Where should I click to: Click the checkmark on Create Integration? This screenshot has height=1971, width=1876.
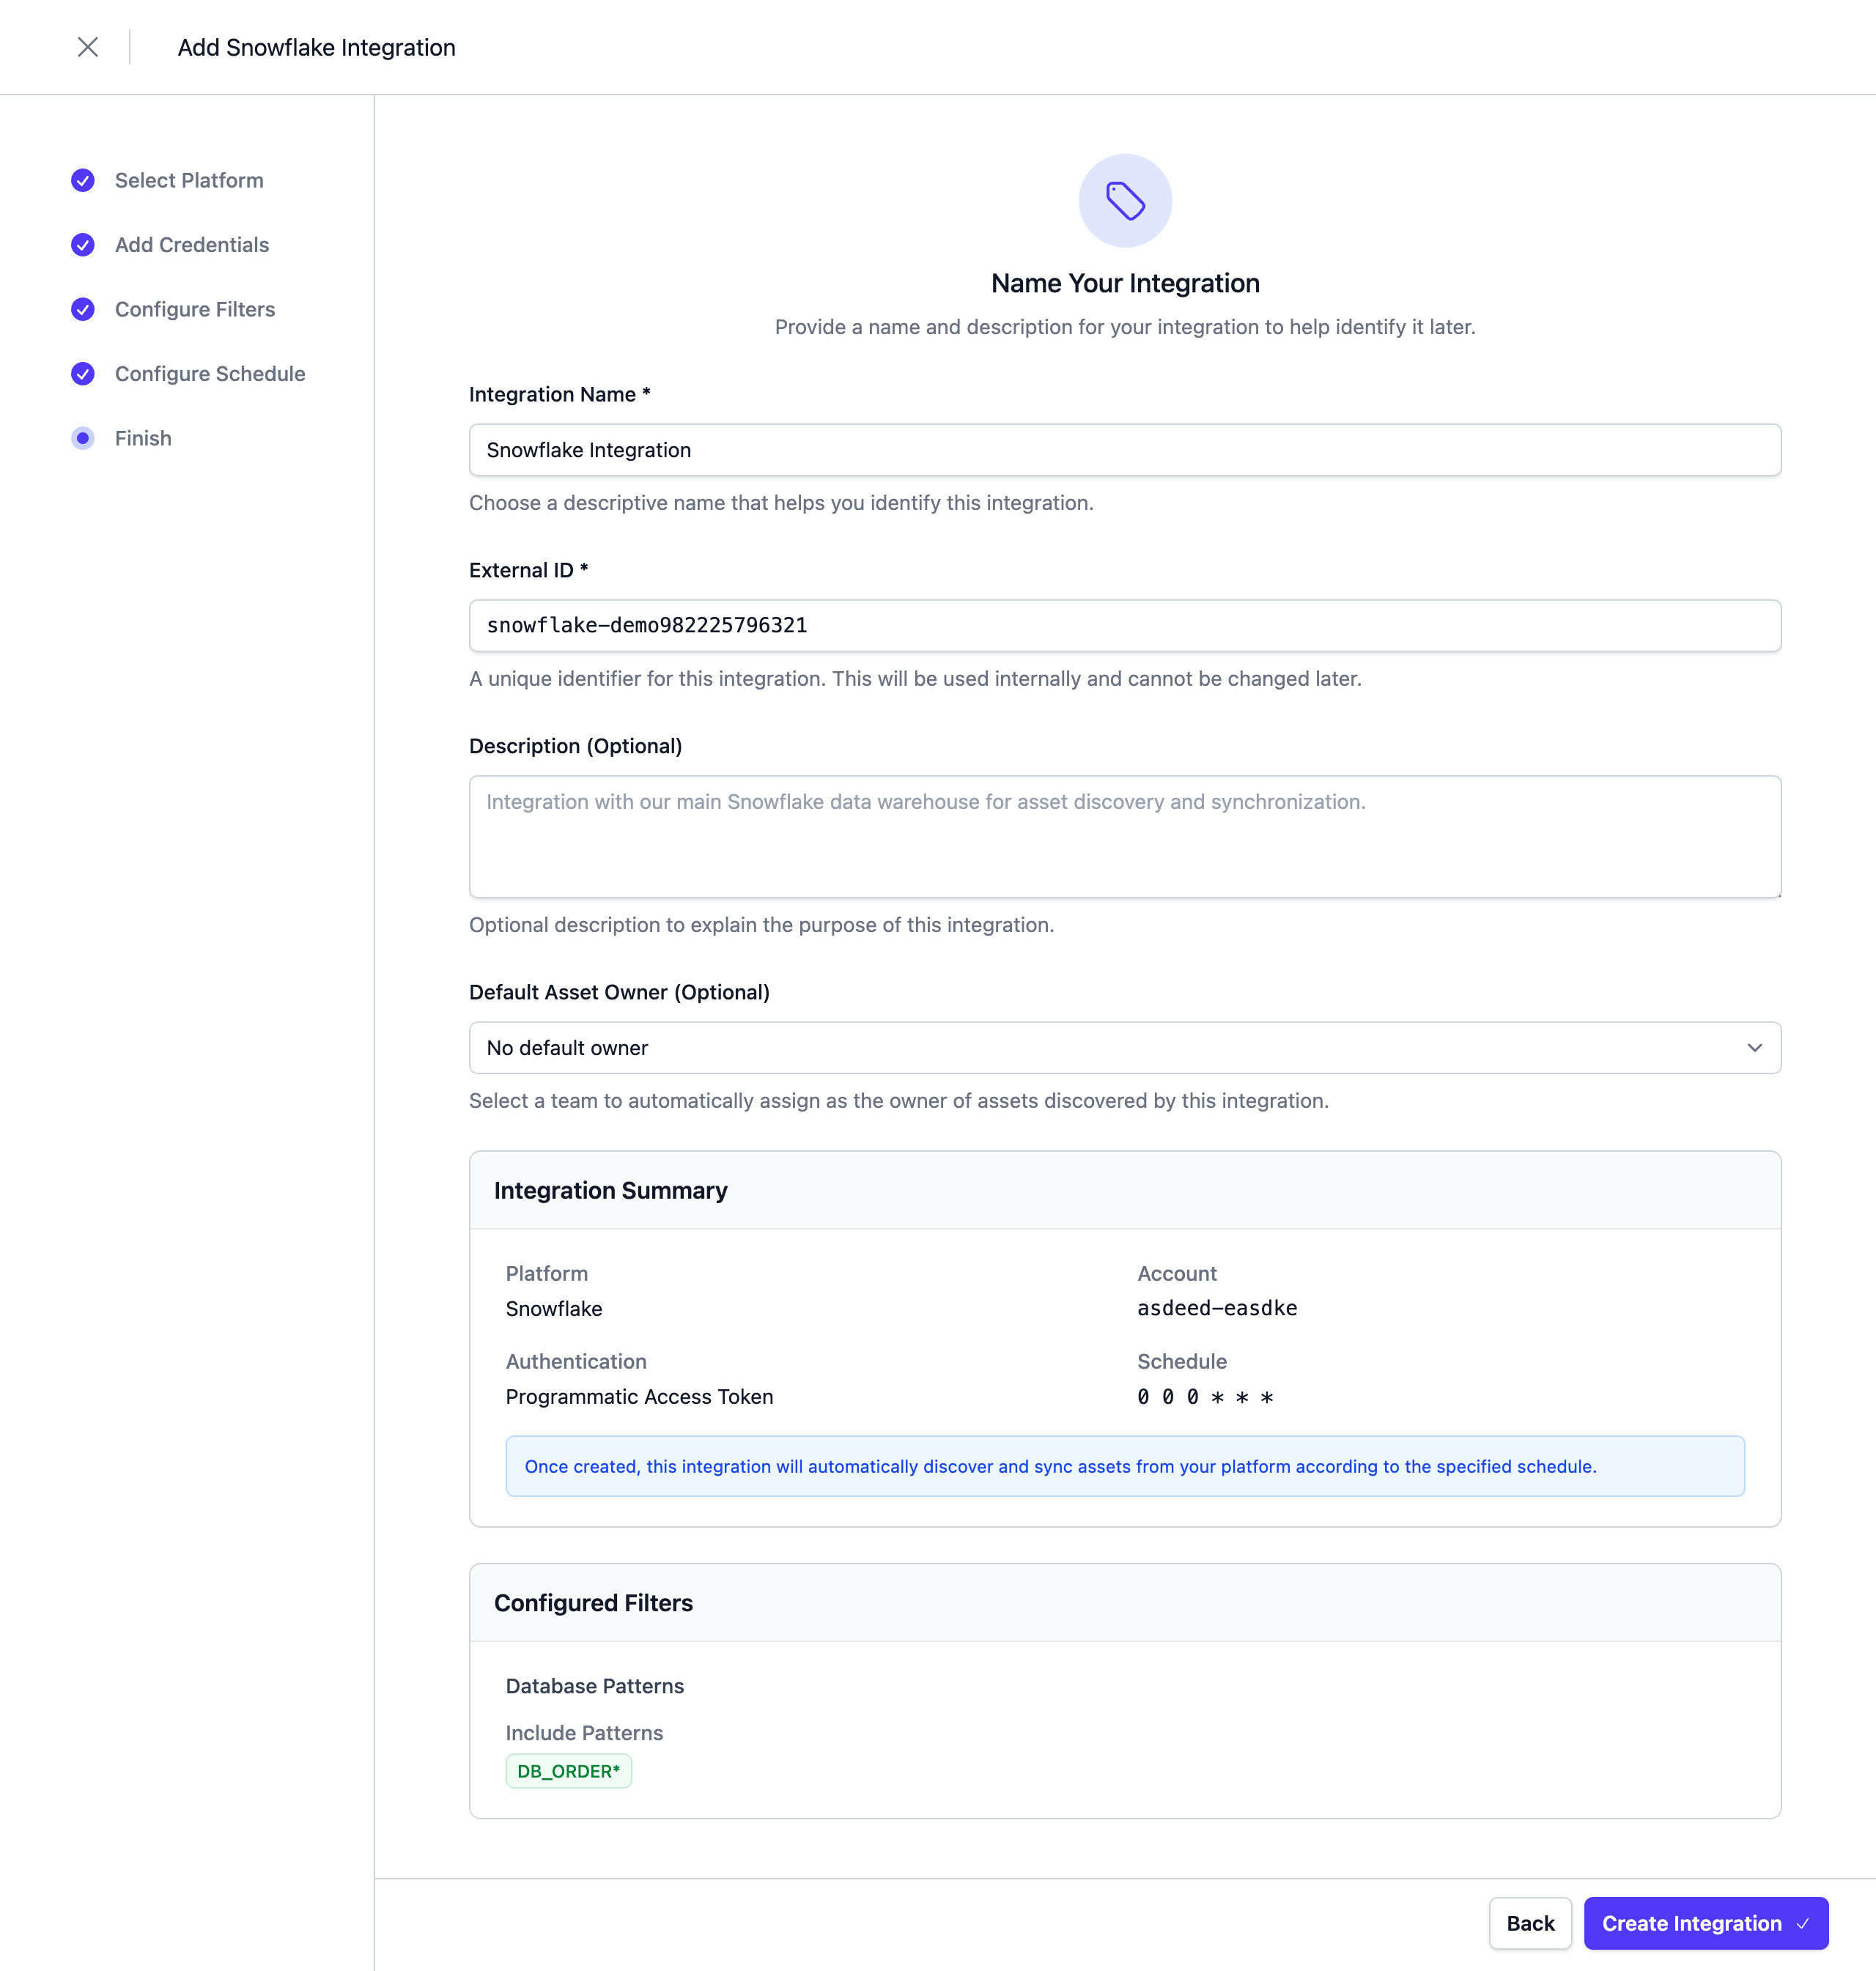[x=1803, y=1923]
